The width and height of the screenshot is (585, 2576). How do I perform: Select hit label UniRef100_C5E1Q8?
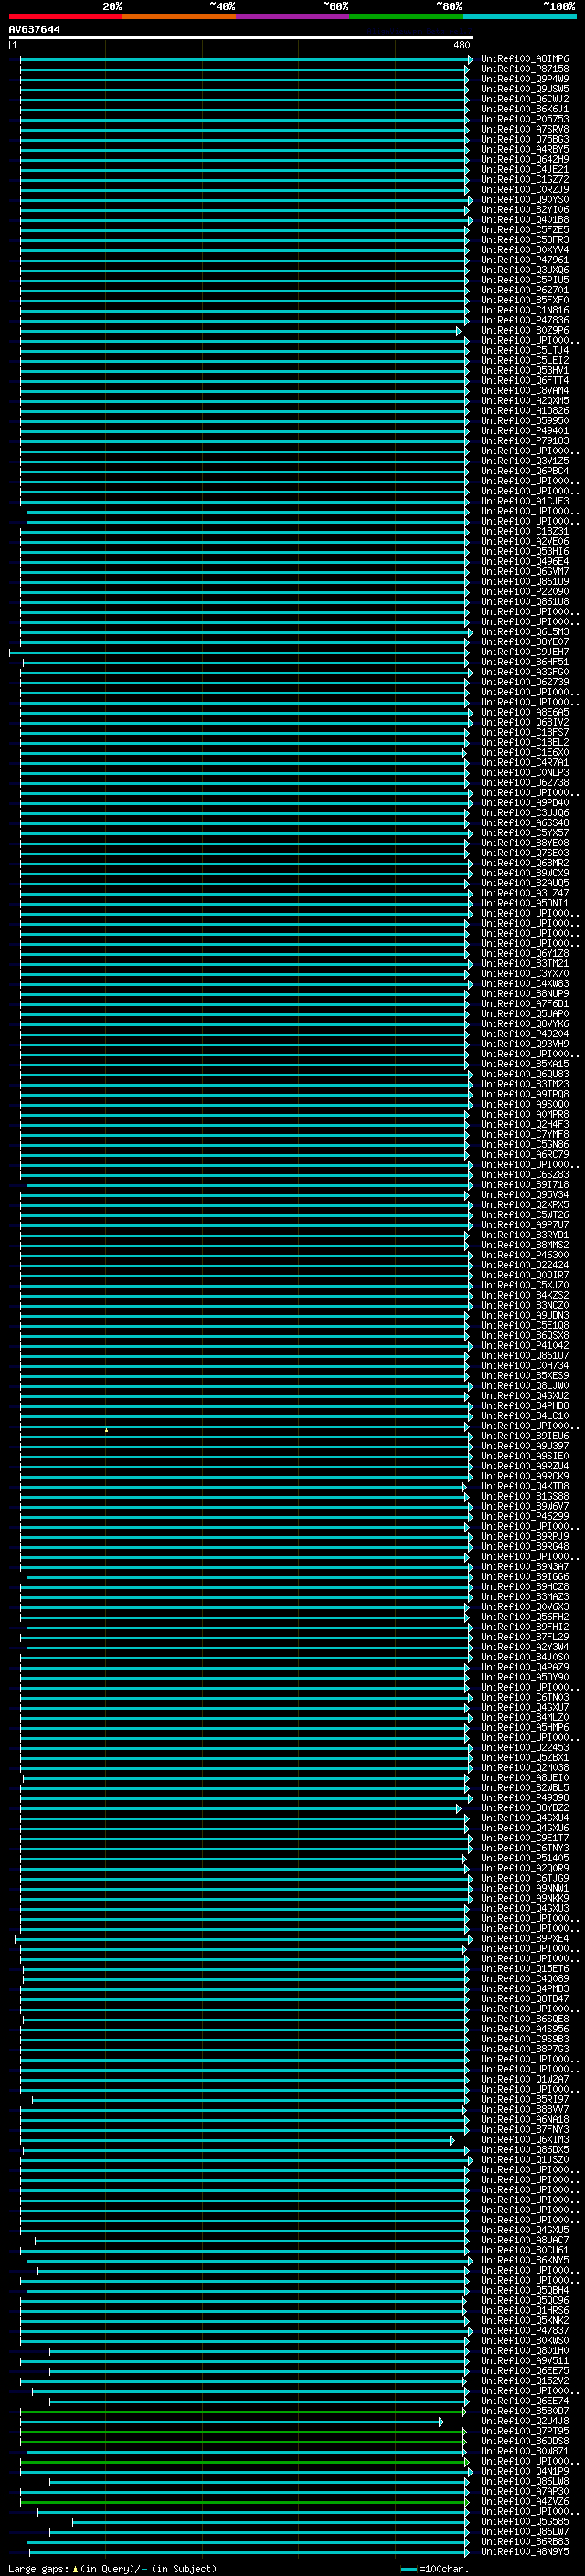tap(524, 1326)
